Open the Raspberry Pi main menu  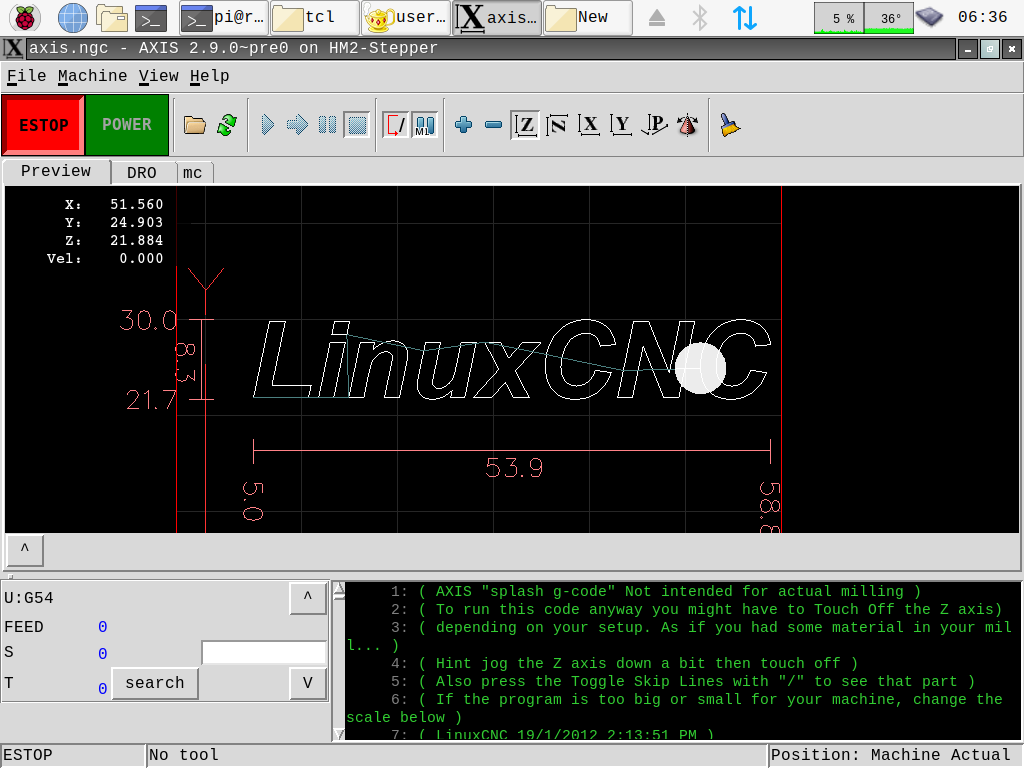[25, 18]
